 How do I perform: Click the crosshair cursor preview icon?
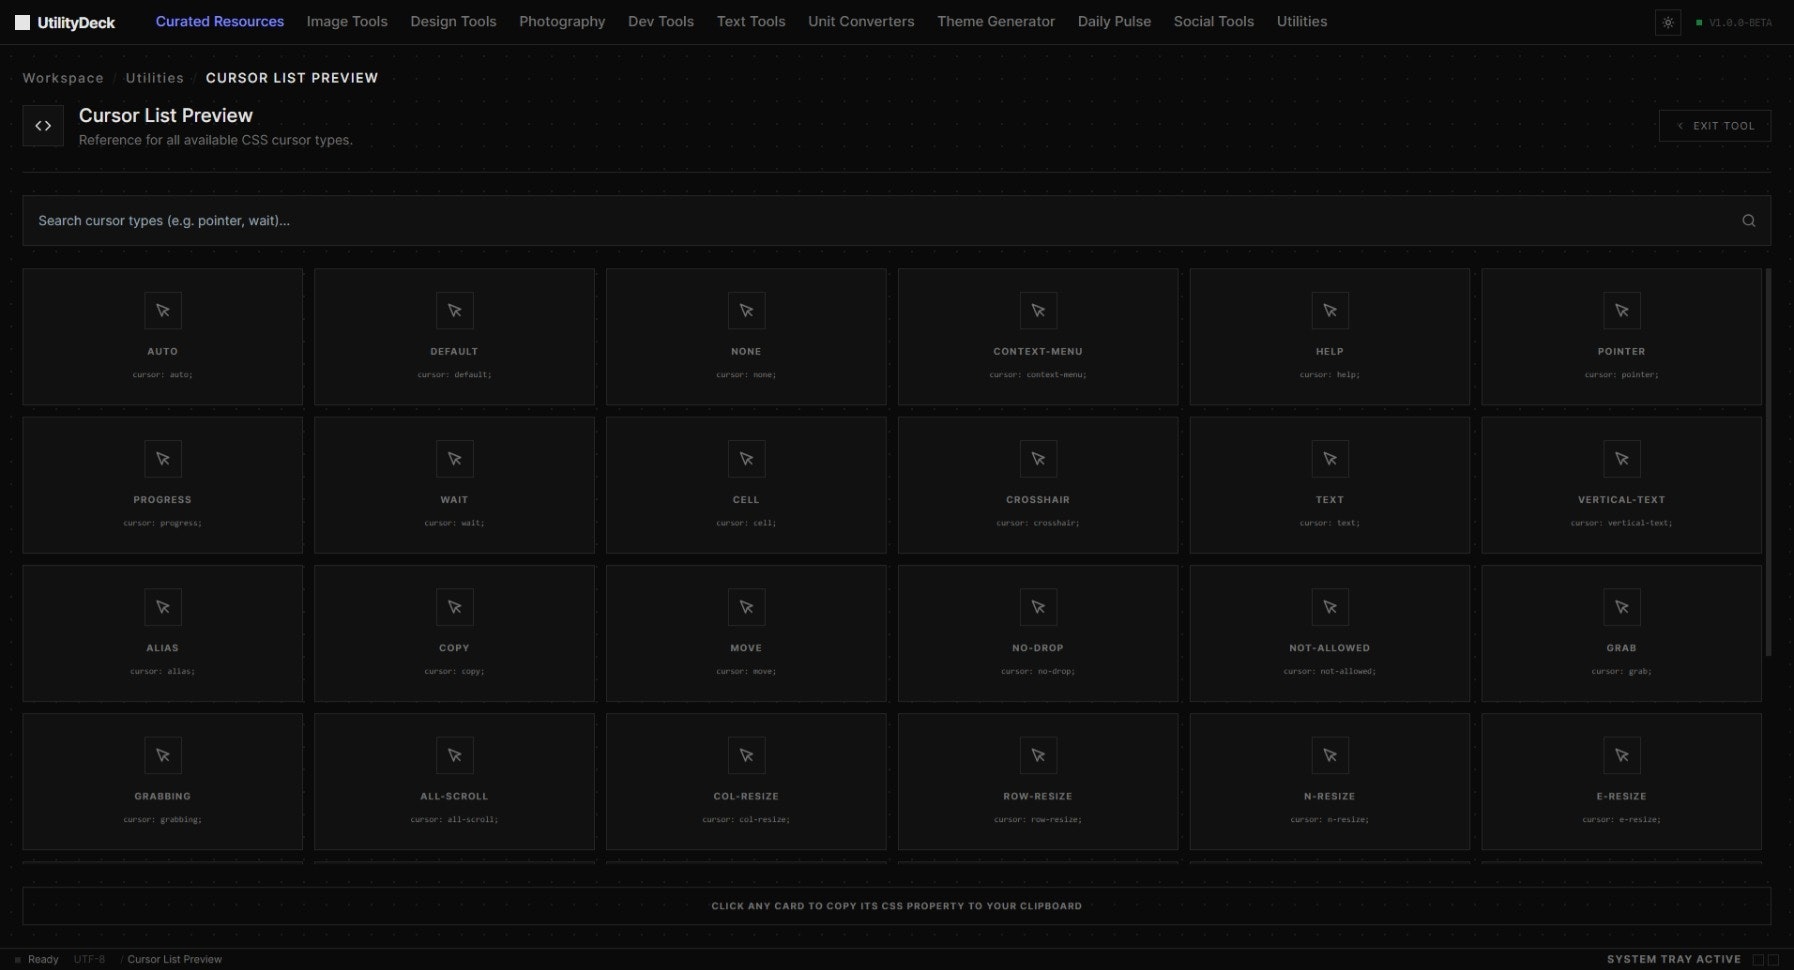pyautogui.click(x=1038, y=459)
